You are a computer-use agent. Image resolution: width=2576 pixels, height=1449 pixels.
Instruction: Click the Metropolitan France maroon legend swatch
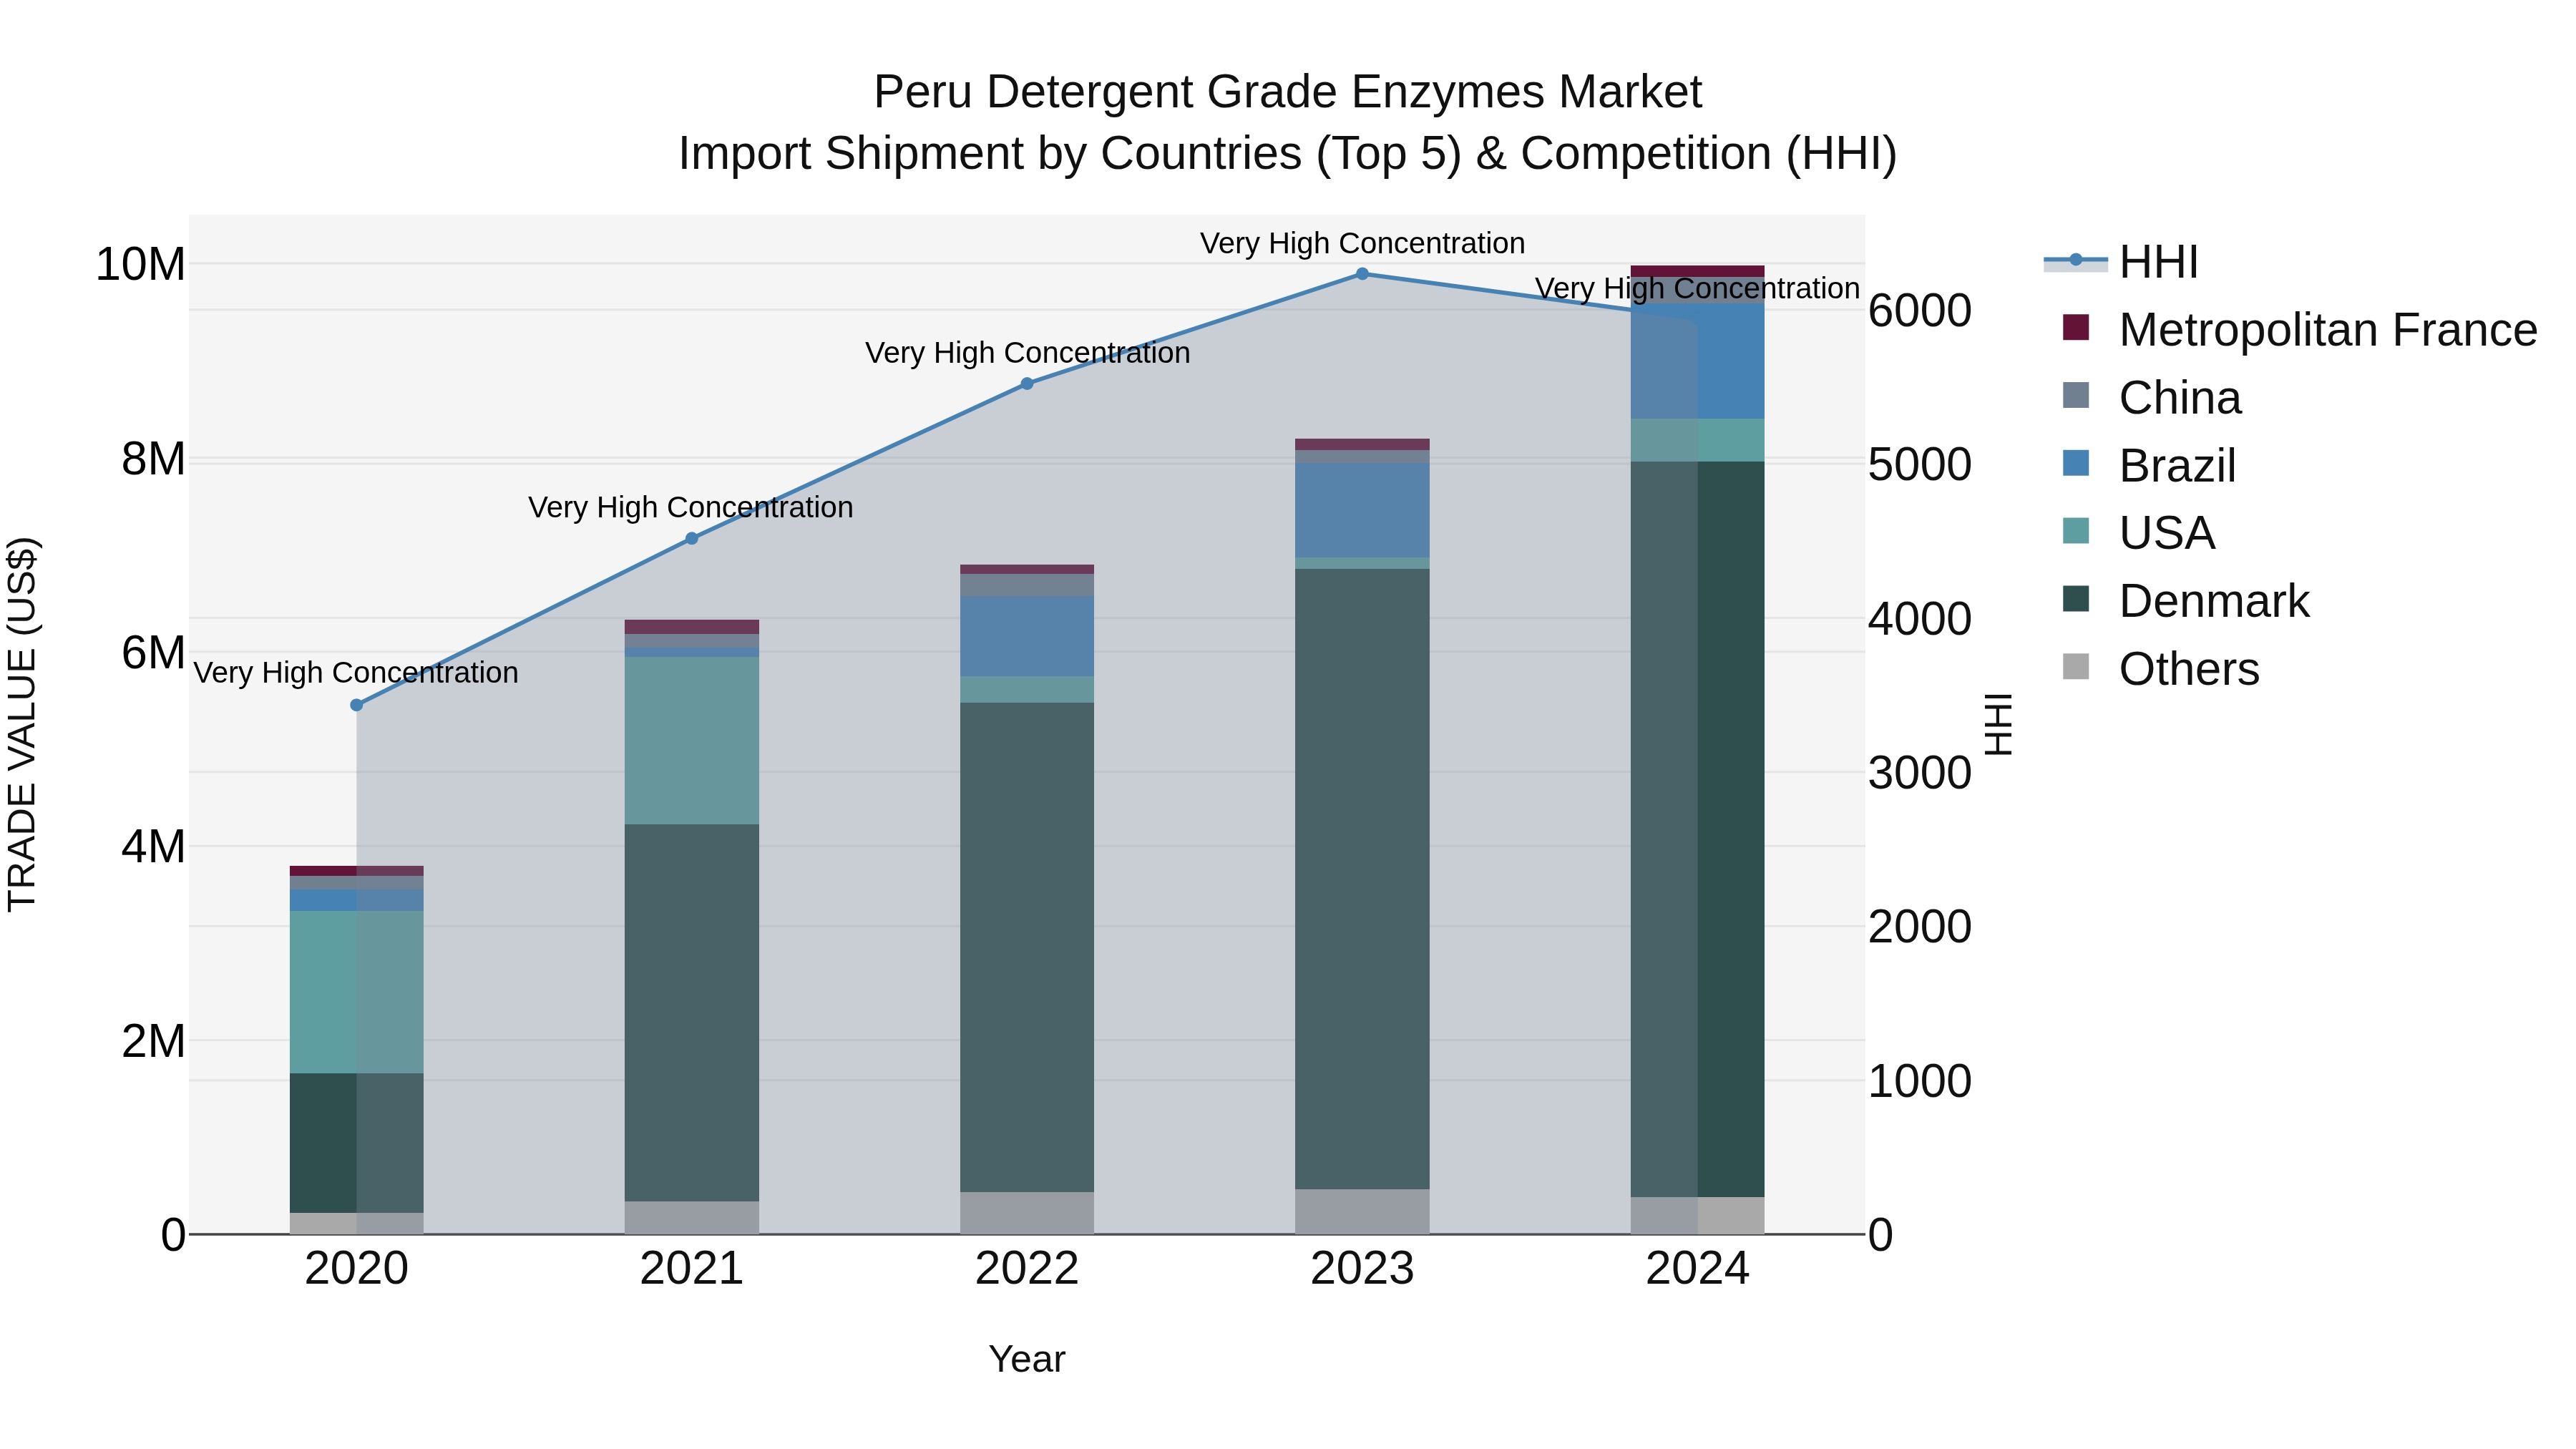tap(2076, 327)
